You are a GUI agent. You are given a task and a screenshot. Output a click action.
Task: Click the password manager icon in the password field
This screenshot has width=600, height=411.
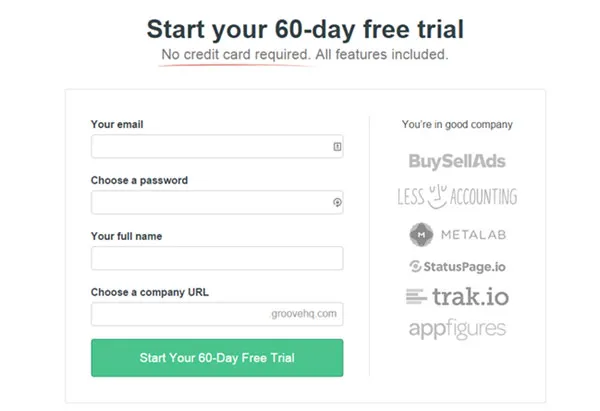tap(337, 202)
